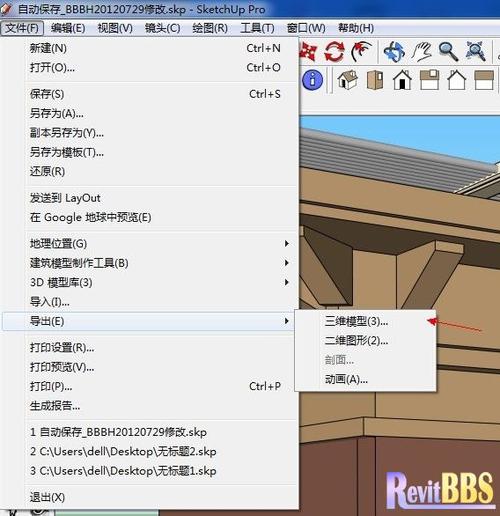Select 动画(A)... export option
Viewport: 500px width, 516px height.
[366, 379]
